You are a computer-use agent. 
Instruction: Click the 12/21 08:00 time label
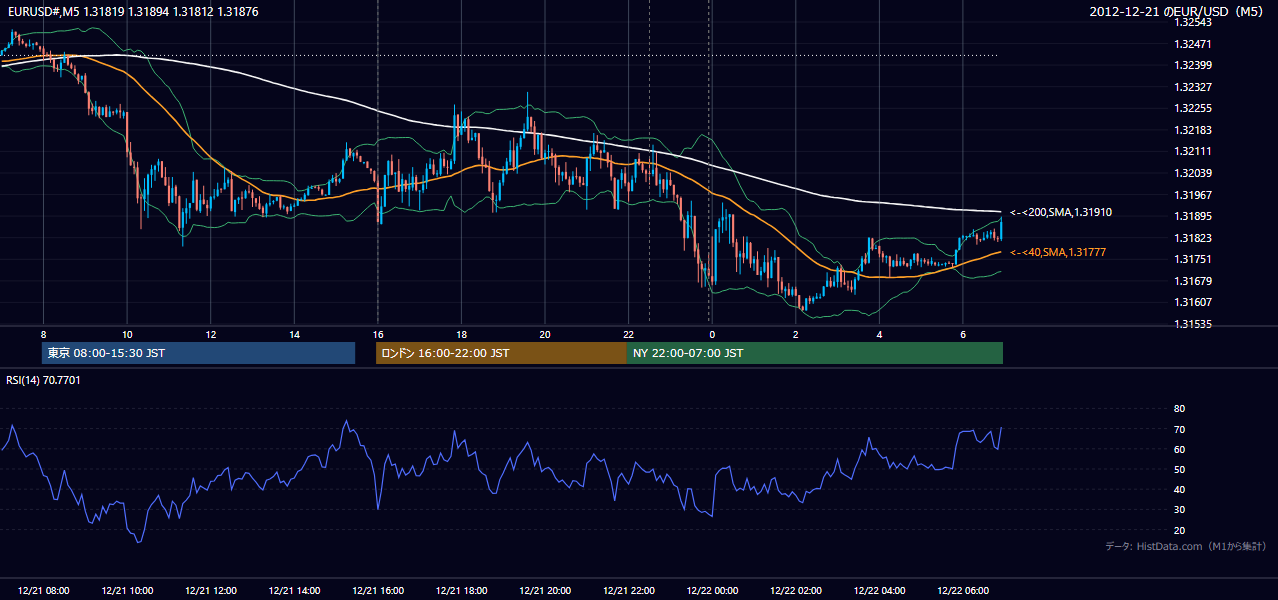[x=43, y=591]
